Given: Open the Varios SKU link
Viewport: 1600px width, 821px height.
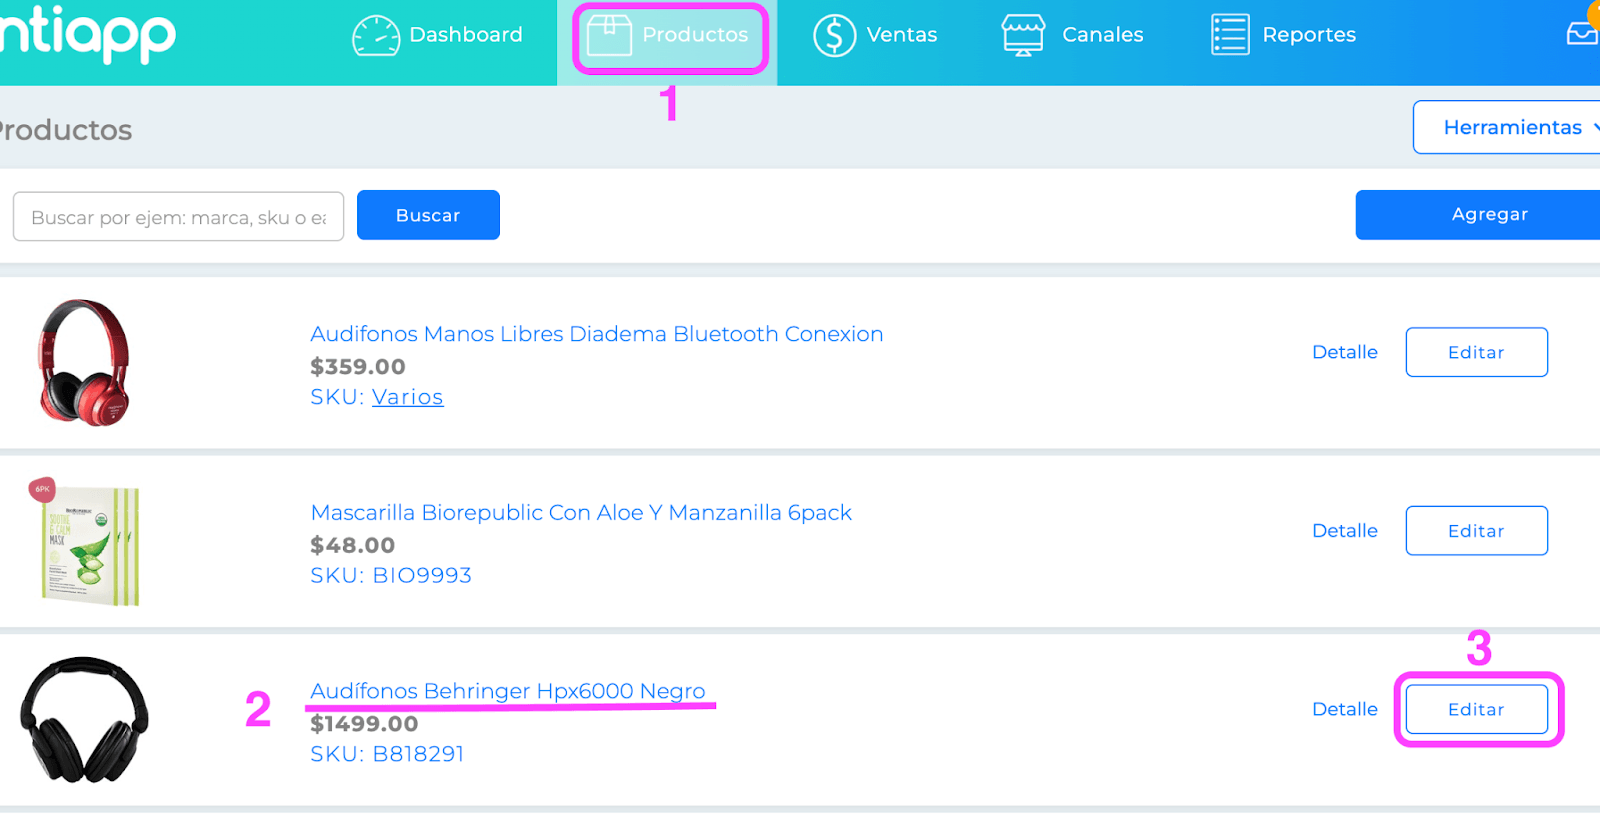Looking at the screenshot, I should [x=407, y=397].
